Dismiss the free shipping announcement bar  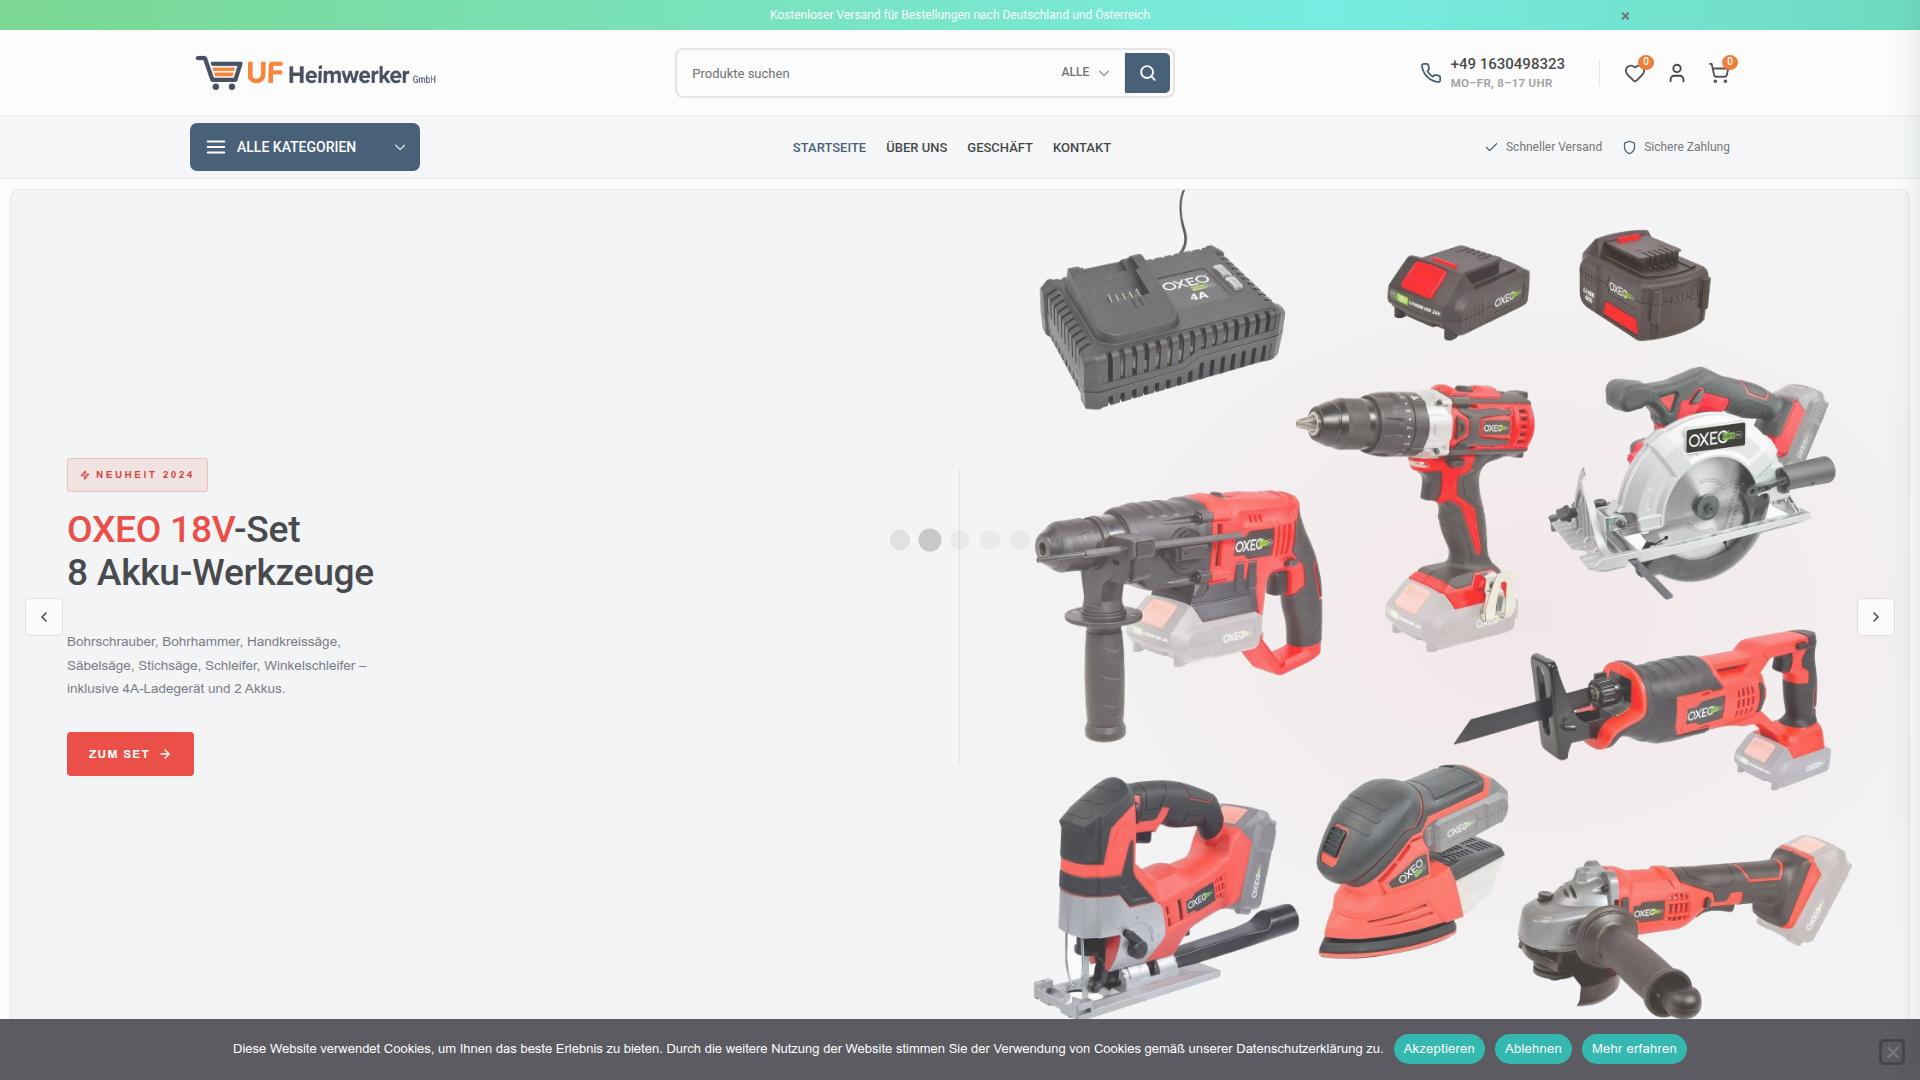coord(1625,15)
